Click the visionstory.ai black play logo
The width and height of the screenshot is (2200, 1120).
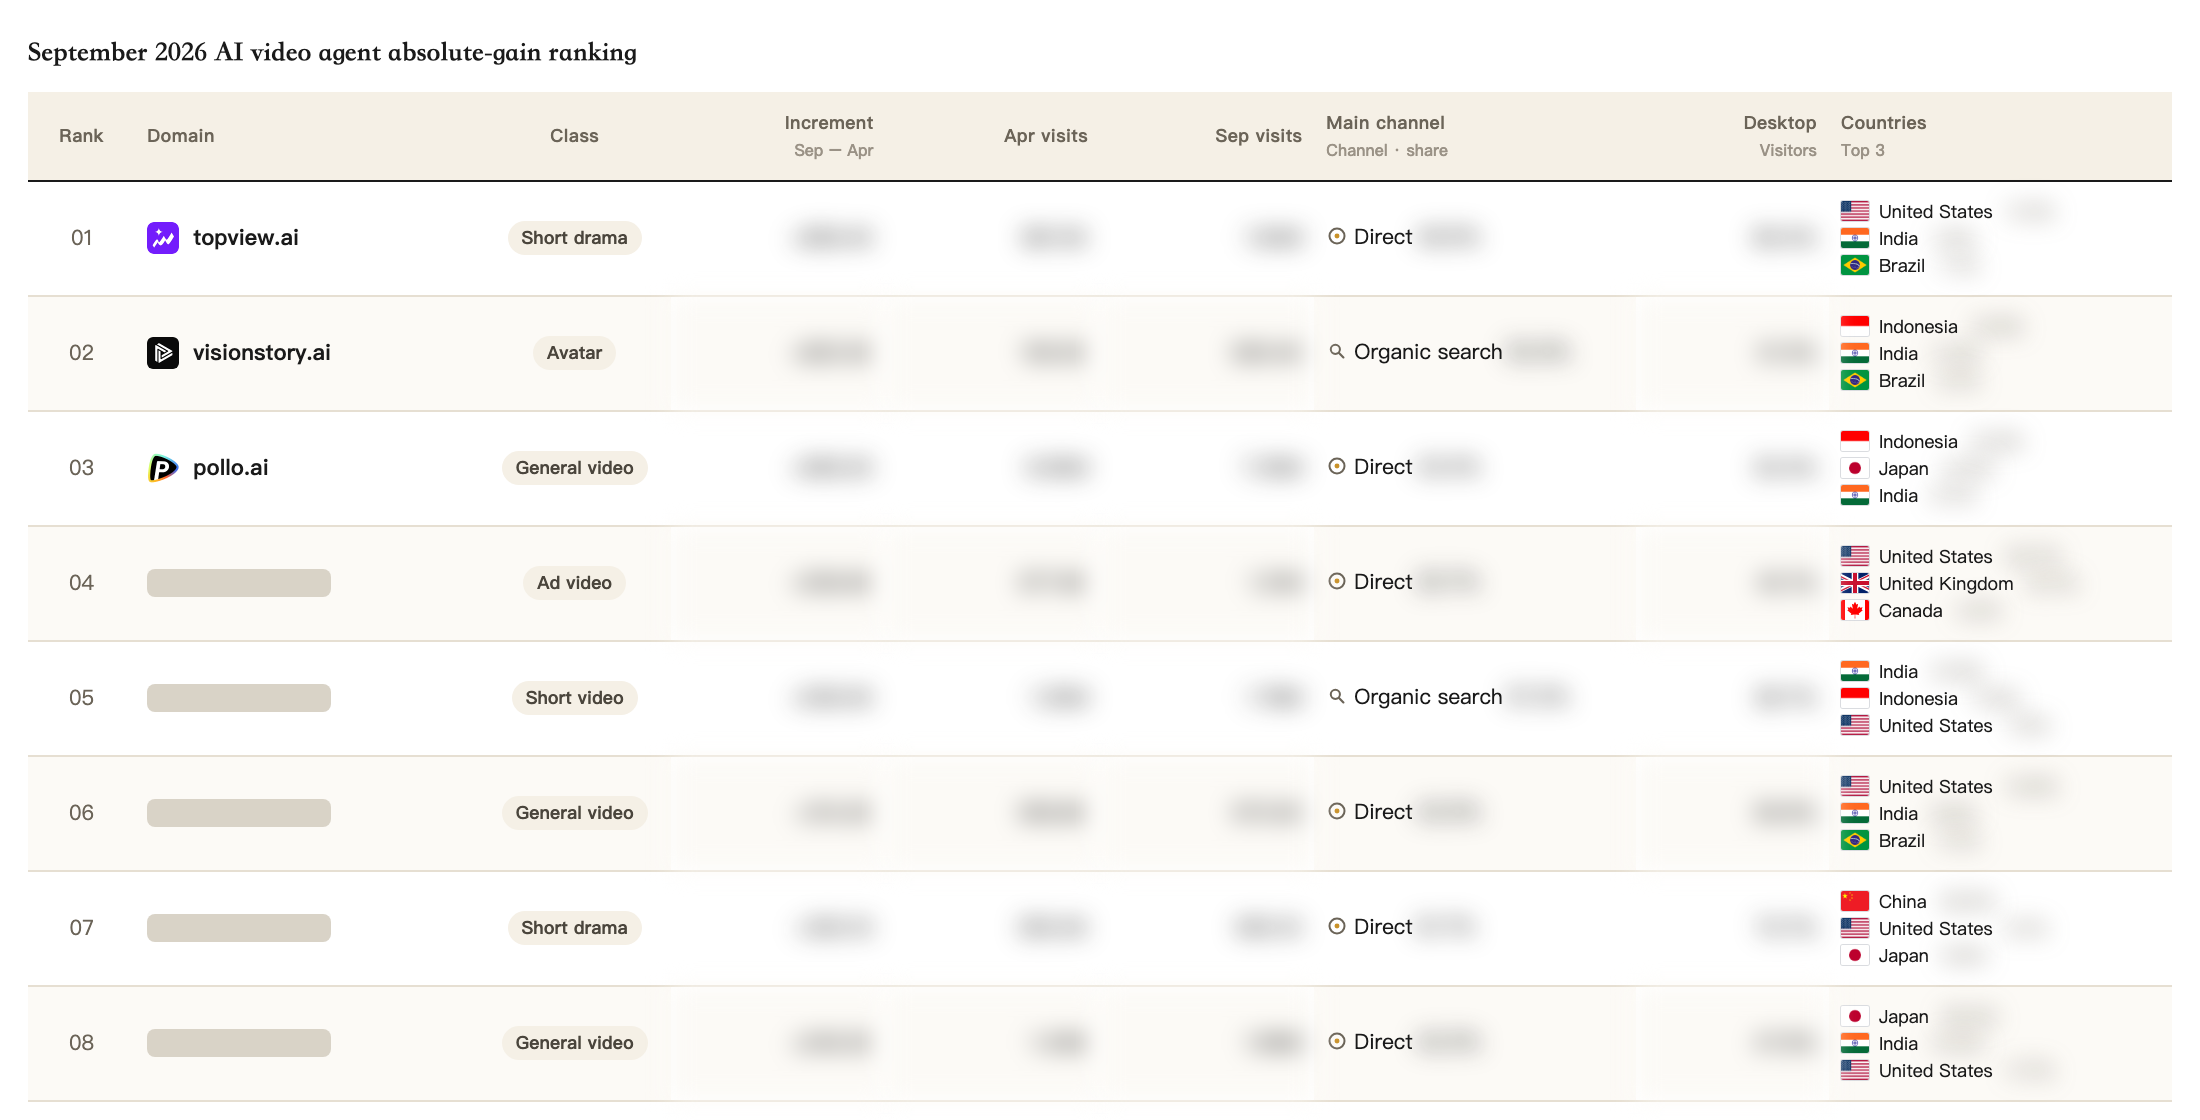tap(163, 353)
